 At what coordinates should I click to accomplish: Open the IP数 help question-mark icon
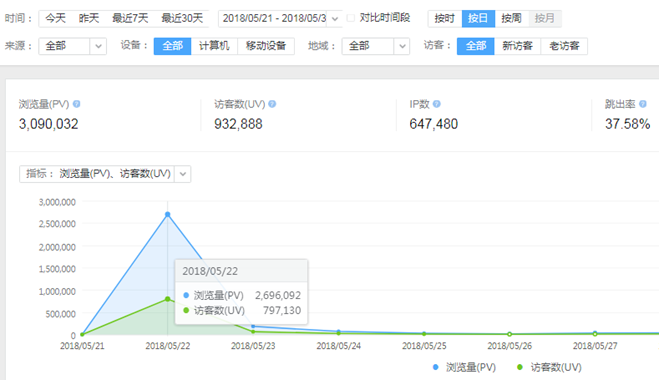pos(437,104)
